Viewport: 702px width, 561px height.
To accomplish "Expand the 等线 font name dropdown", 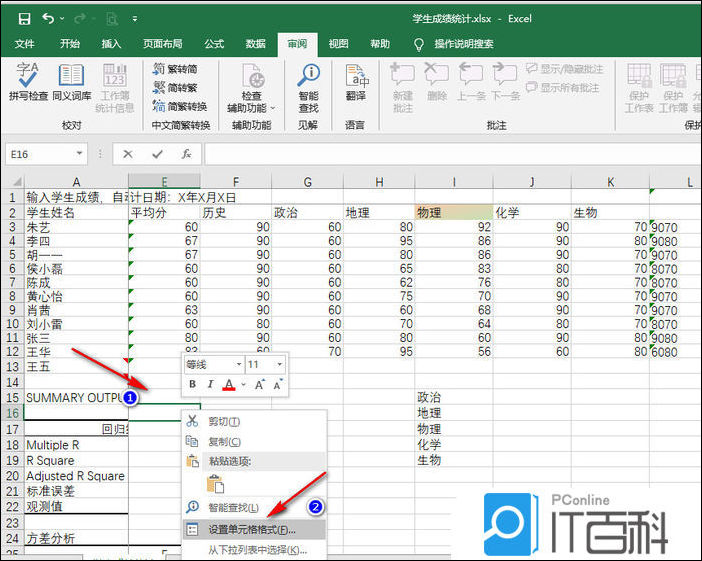I will click(x=238, y=364).
